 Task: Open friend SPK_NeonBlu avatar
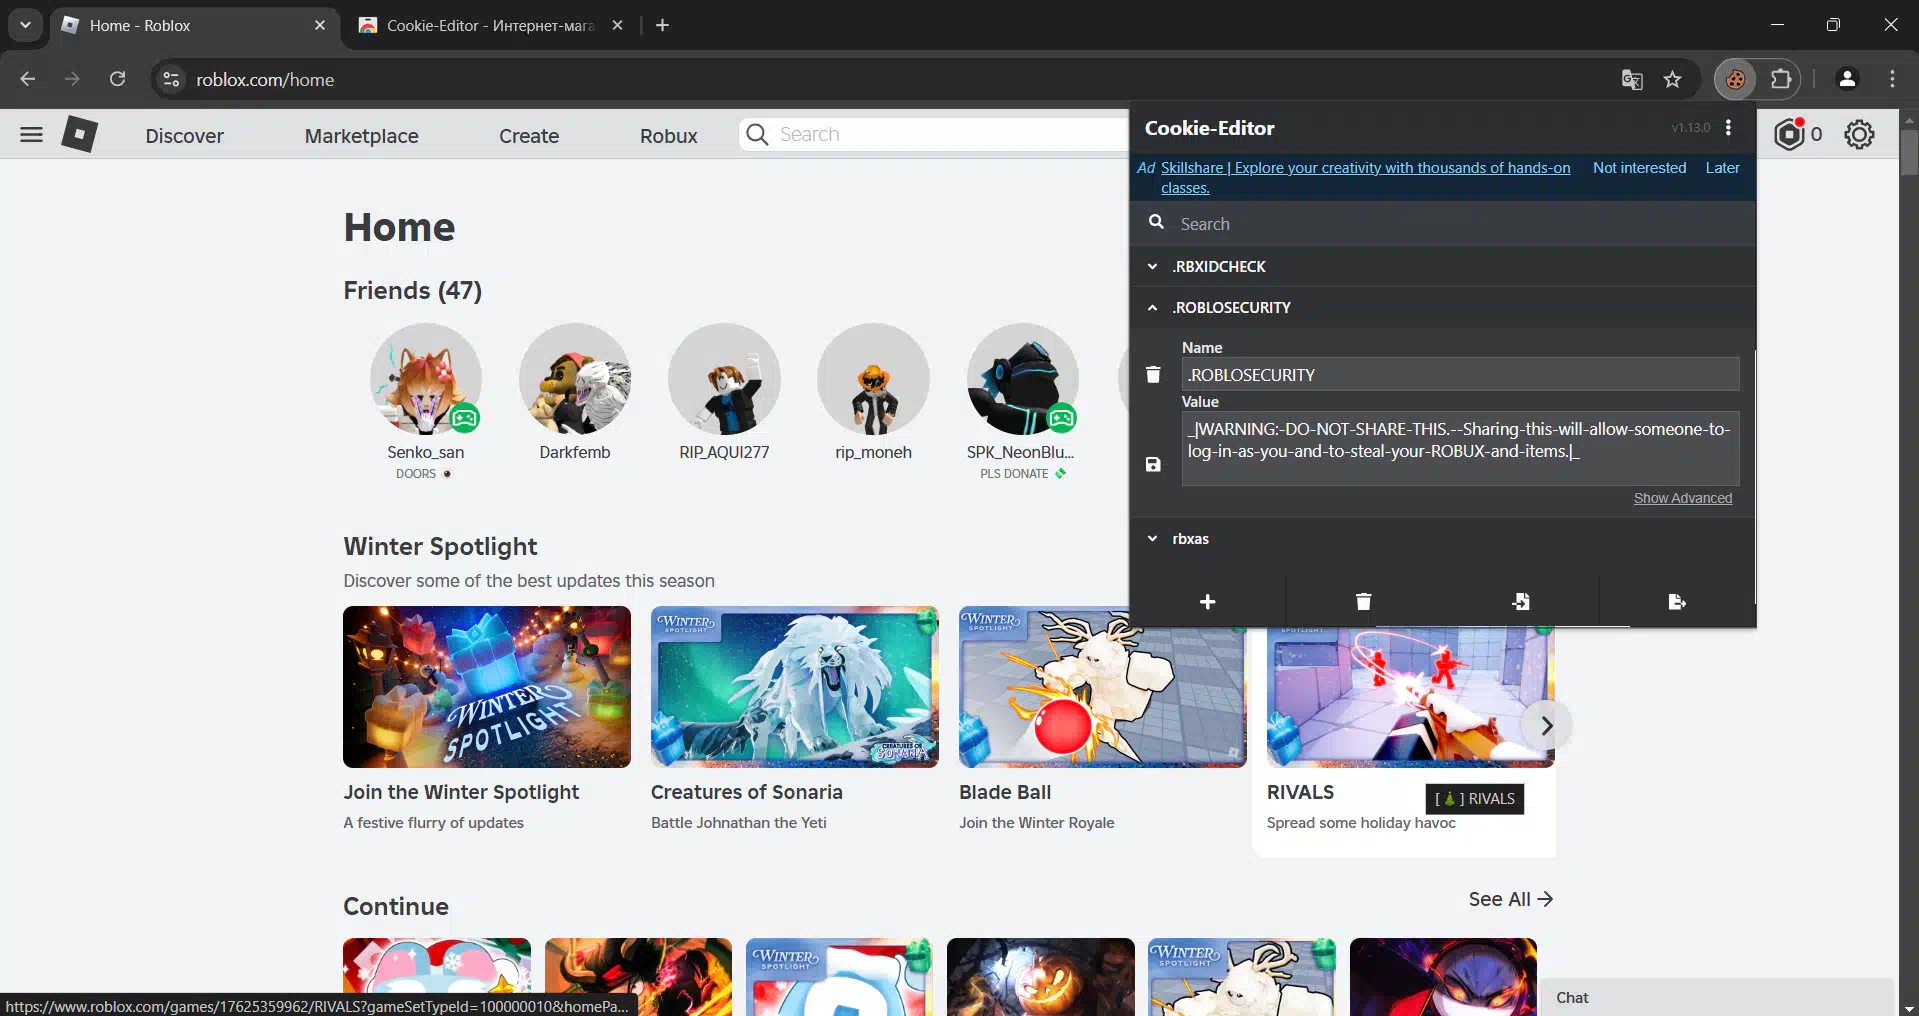[1022, 378]
